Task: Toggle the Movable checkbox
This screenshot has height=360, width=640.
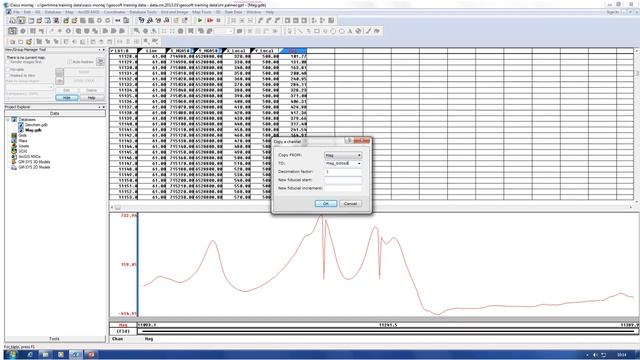Action: (x=8, y=70)
